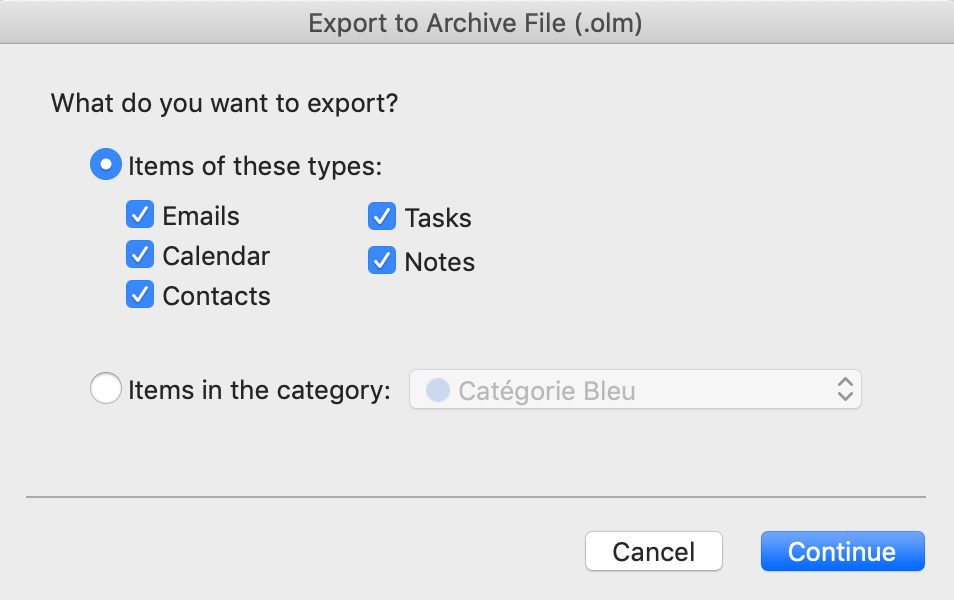Cancel the export dialog
This screenshot has width=954, height=600.
653,551
